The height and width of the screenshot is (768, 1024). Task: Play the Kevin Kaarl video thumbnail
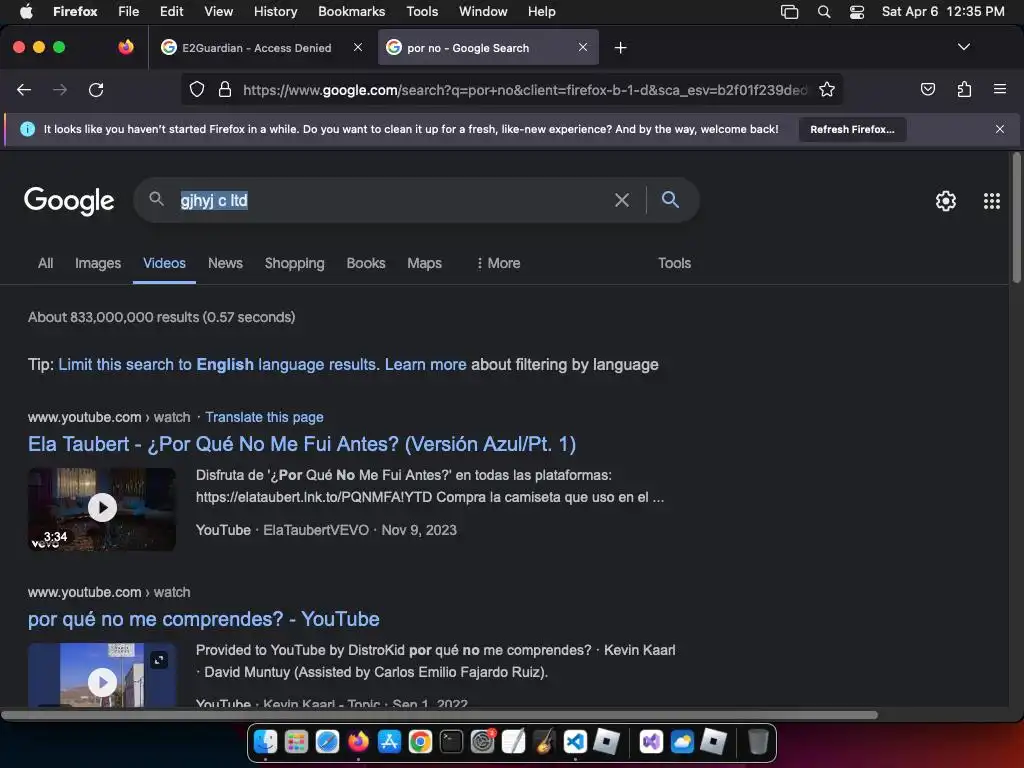102,675
